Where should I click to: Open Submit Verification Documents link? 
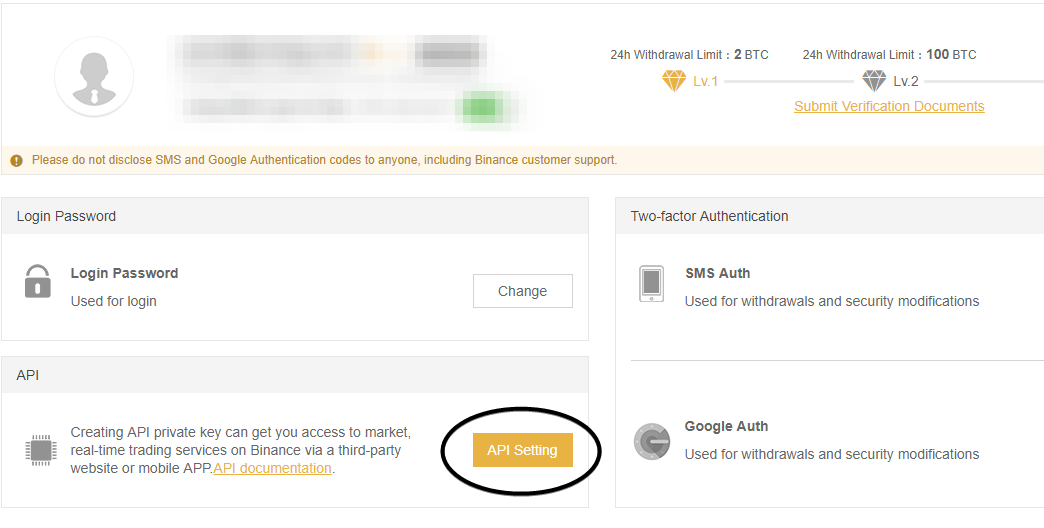pos(889,107)
